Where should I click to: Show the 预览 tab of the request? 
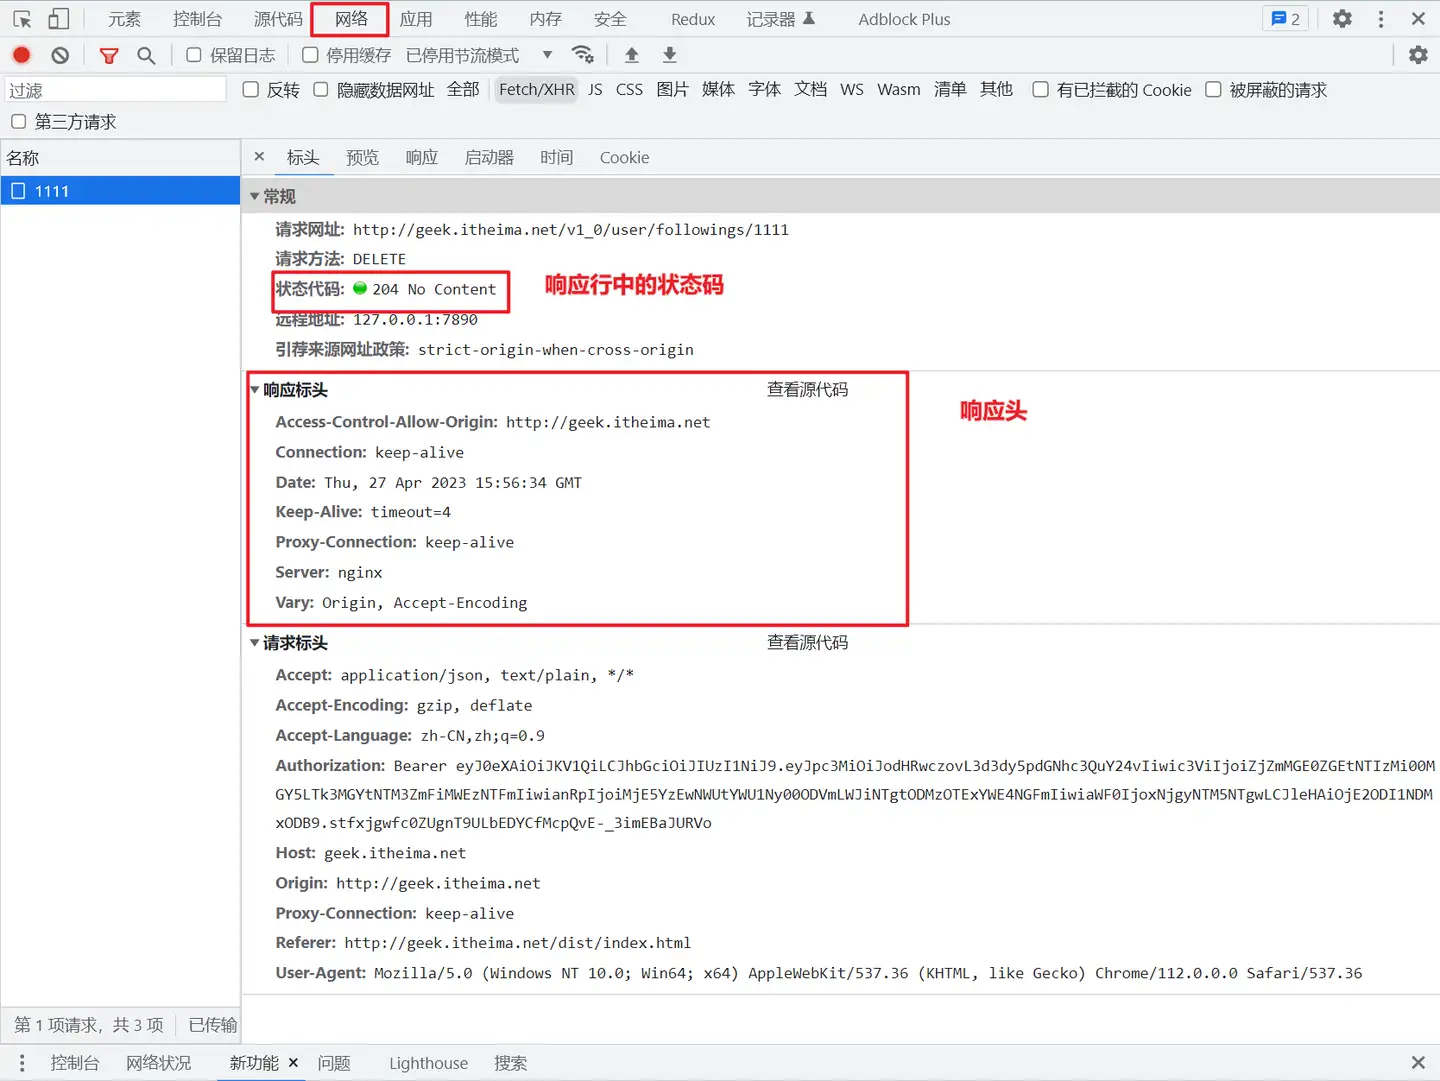point(362,157)
